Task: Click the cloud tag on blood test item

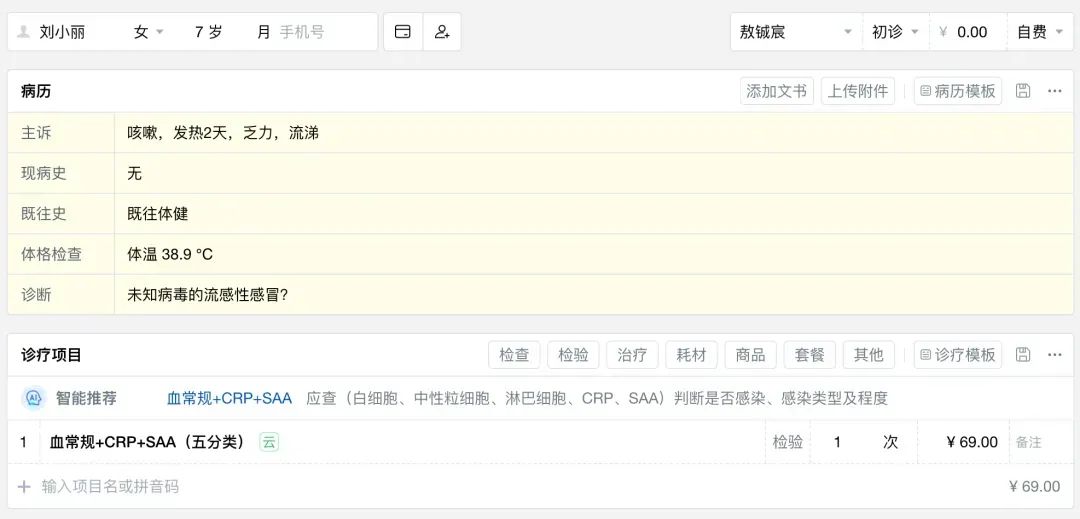Action: (269, 442)
